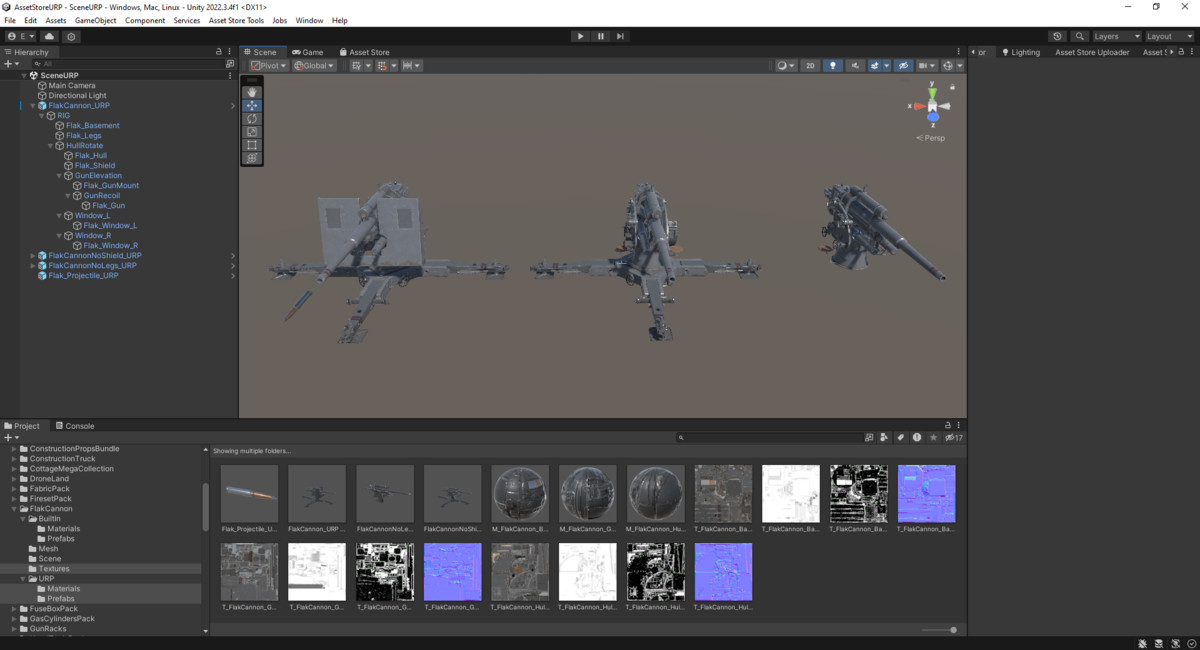This screenshot has height=650, width=1200.
Task: Select the Flak_Projectile thumbnail in the Project panel
Action: [249, 493]
